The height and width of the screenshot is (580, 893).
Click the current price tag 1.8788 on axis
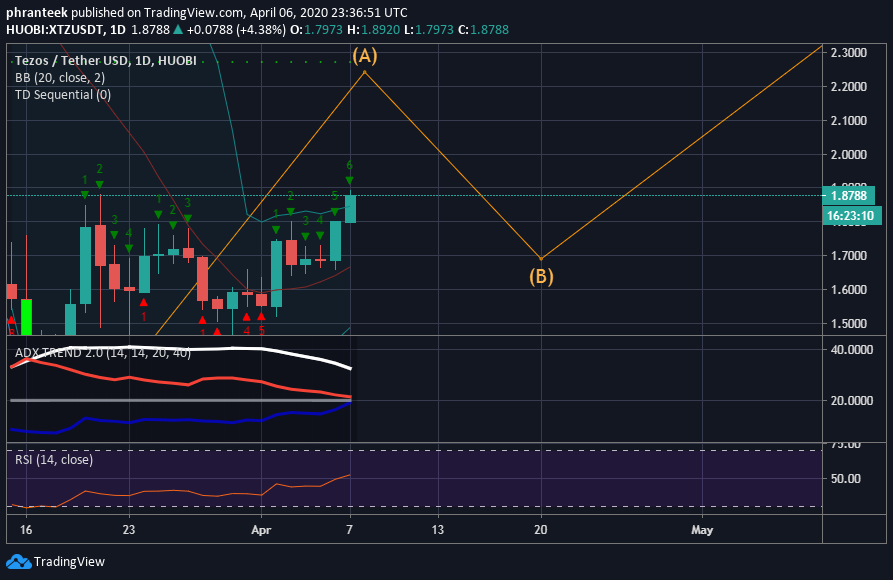click(x=849, y=195)
